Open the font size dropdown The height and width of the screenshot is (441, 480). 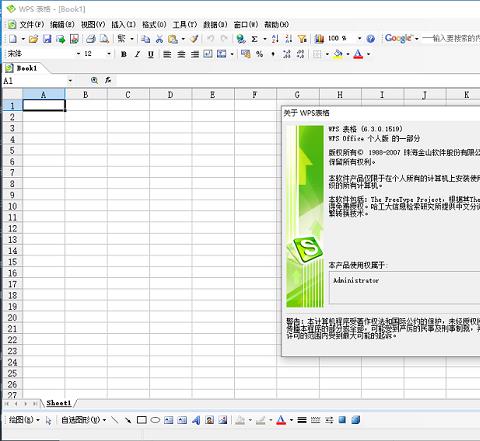pos(109,54)
